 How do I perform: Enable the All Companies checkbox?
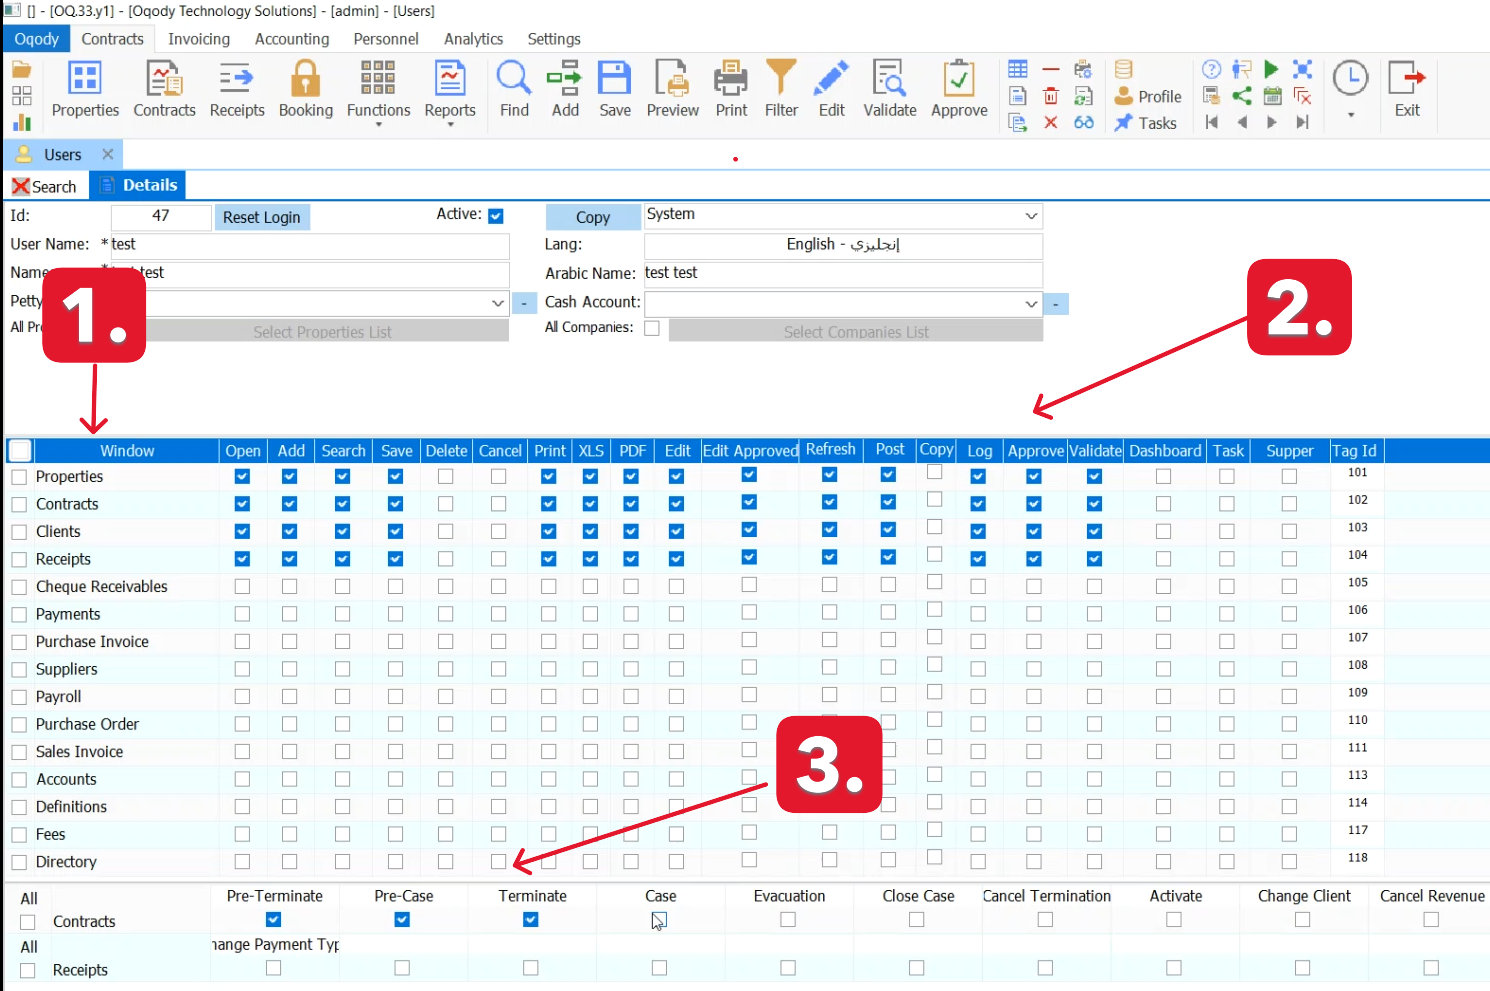point(652,328)
